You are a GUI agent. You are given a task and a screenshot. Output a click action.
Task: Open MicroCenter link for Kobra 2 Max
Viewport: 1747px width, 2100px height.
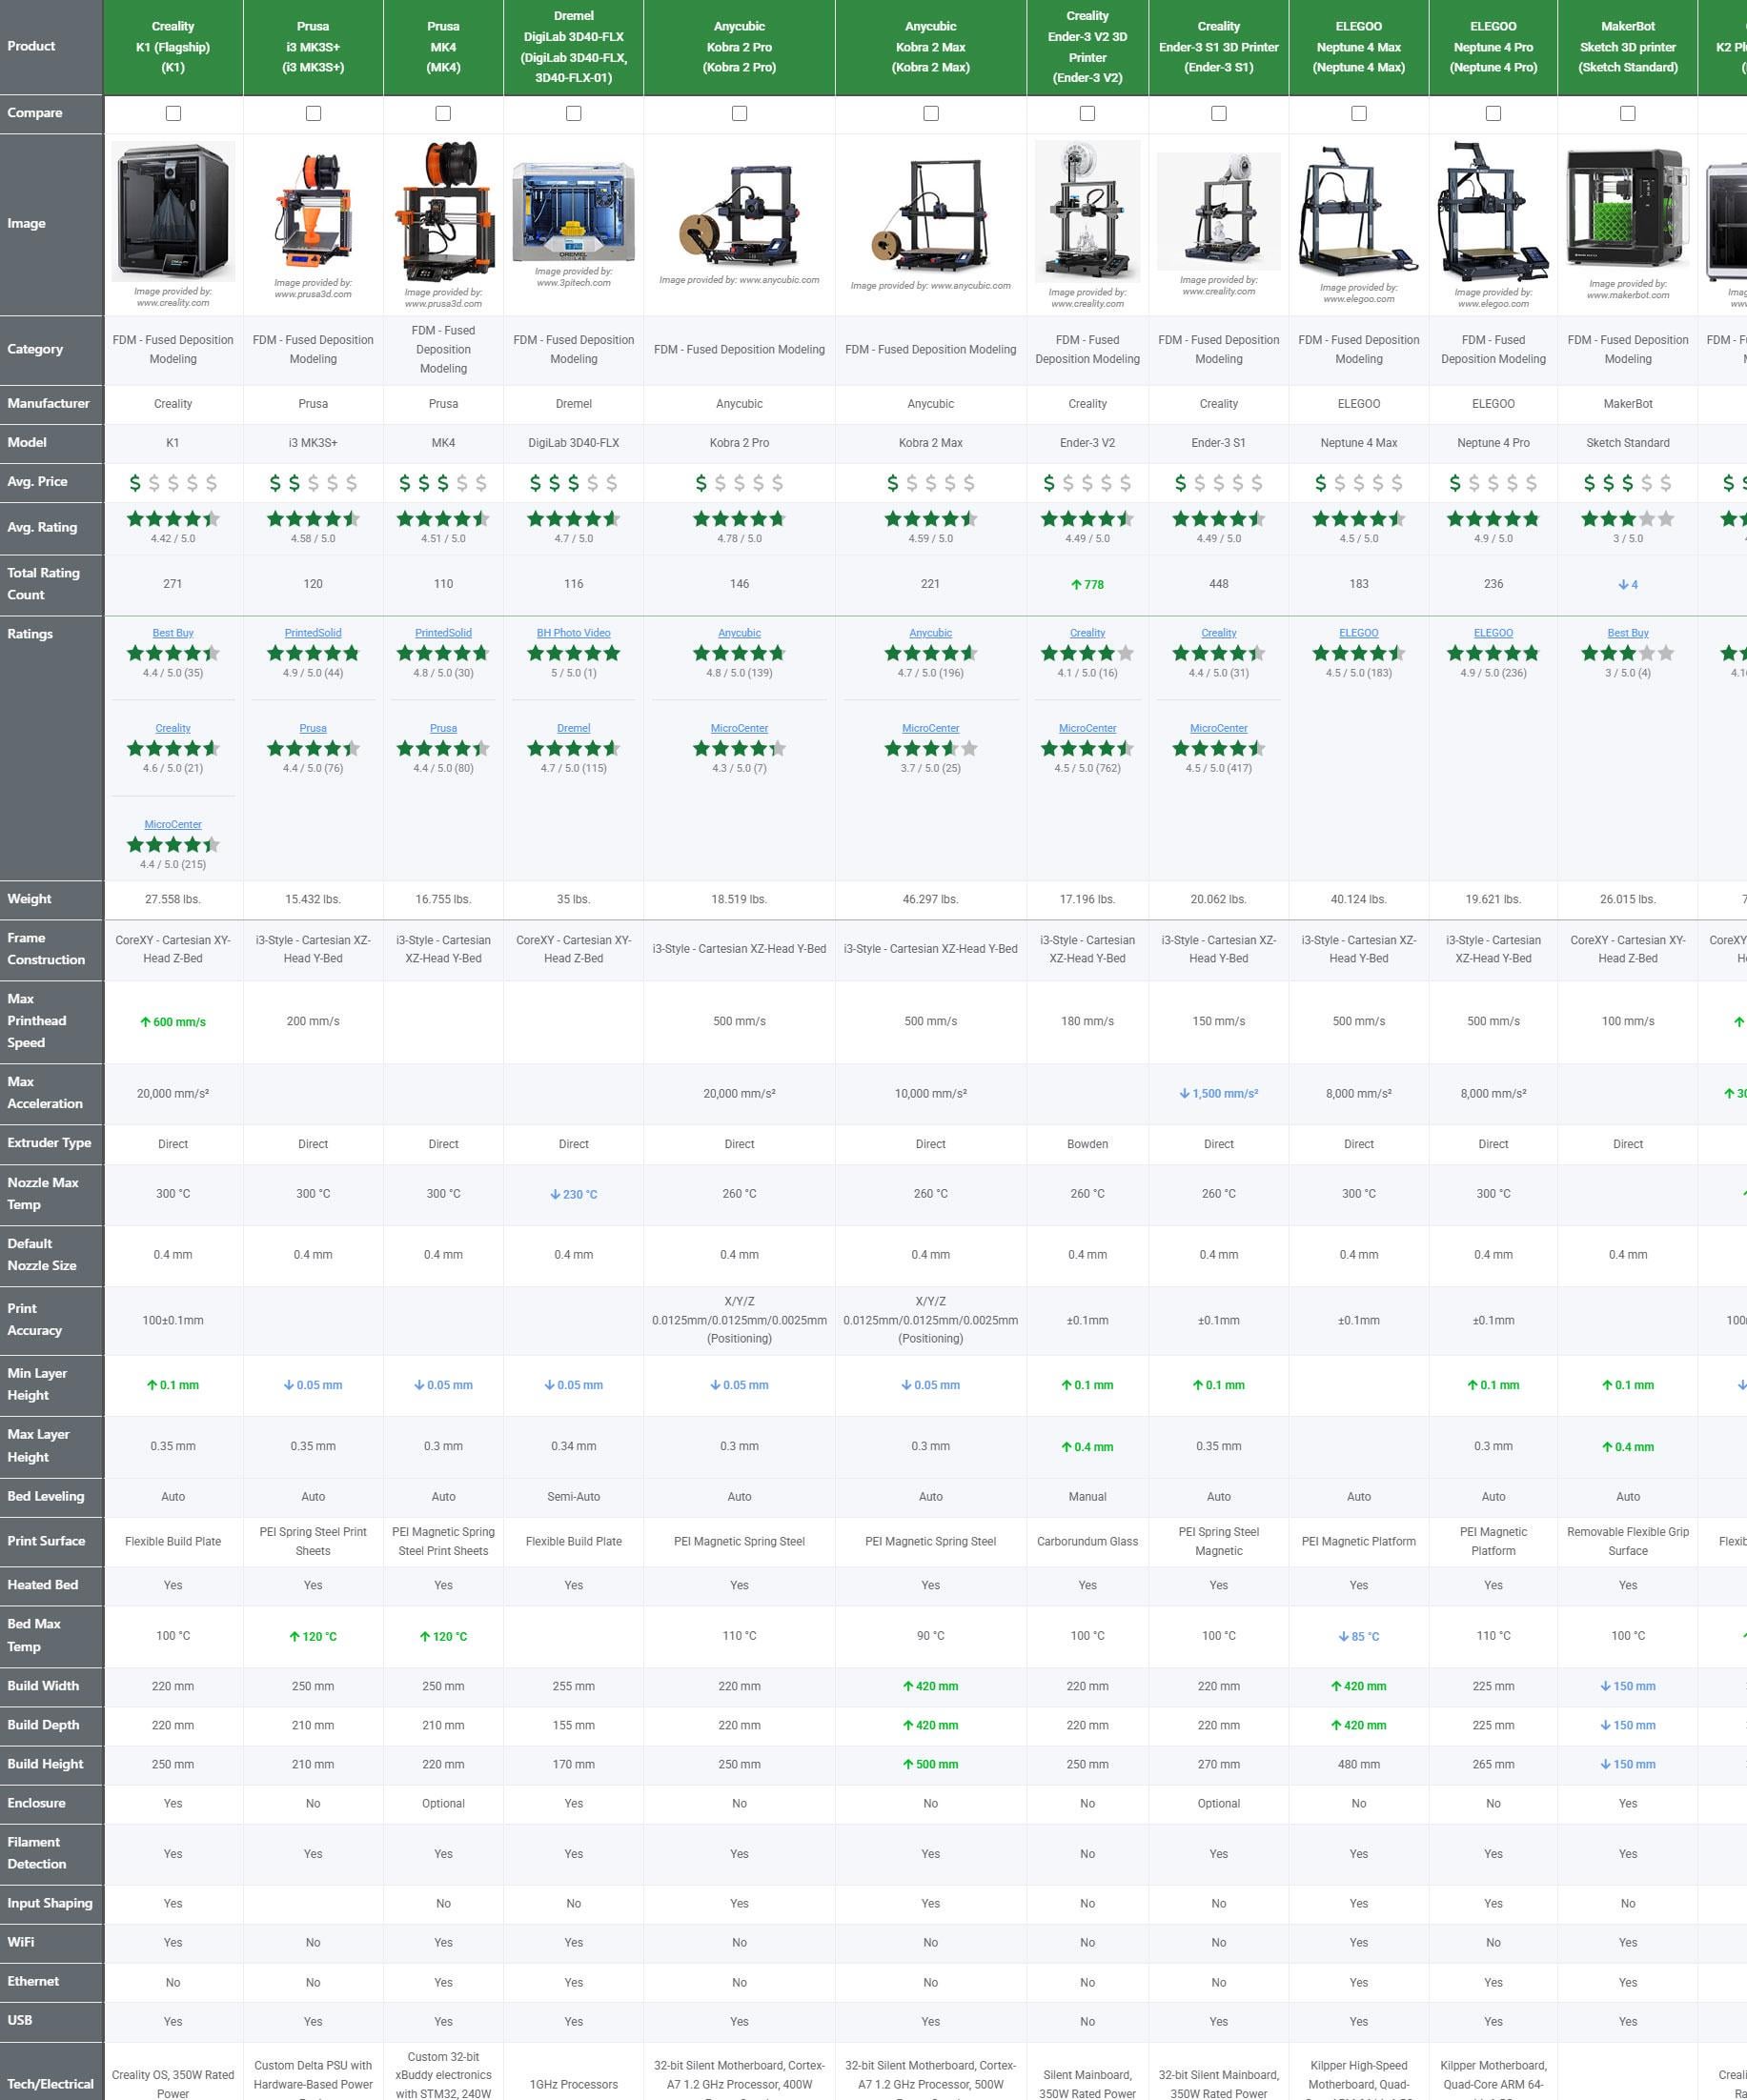(x=930, y=728)
